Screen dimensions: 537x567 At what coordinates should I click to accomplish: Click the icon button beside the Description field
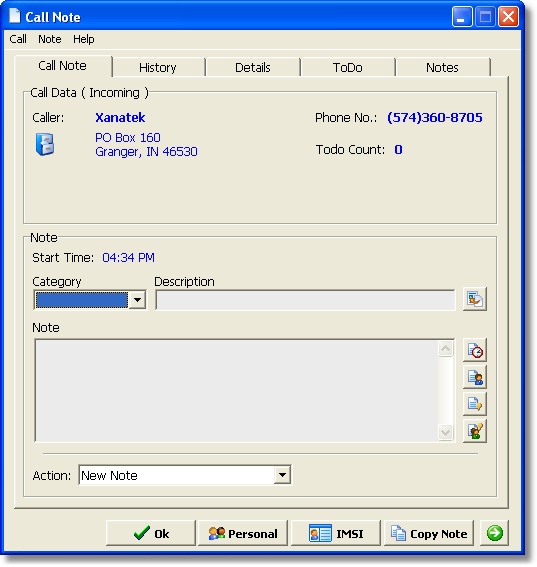point(475,299)
